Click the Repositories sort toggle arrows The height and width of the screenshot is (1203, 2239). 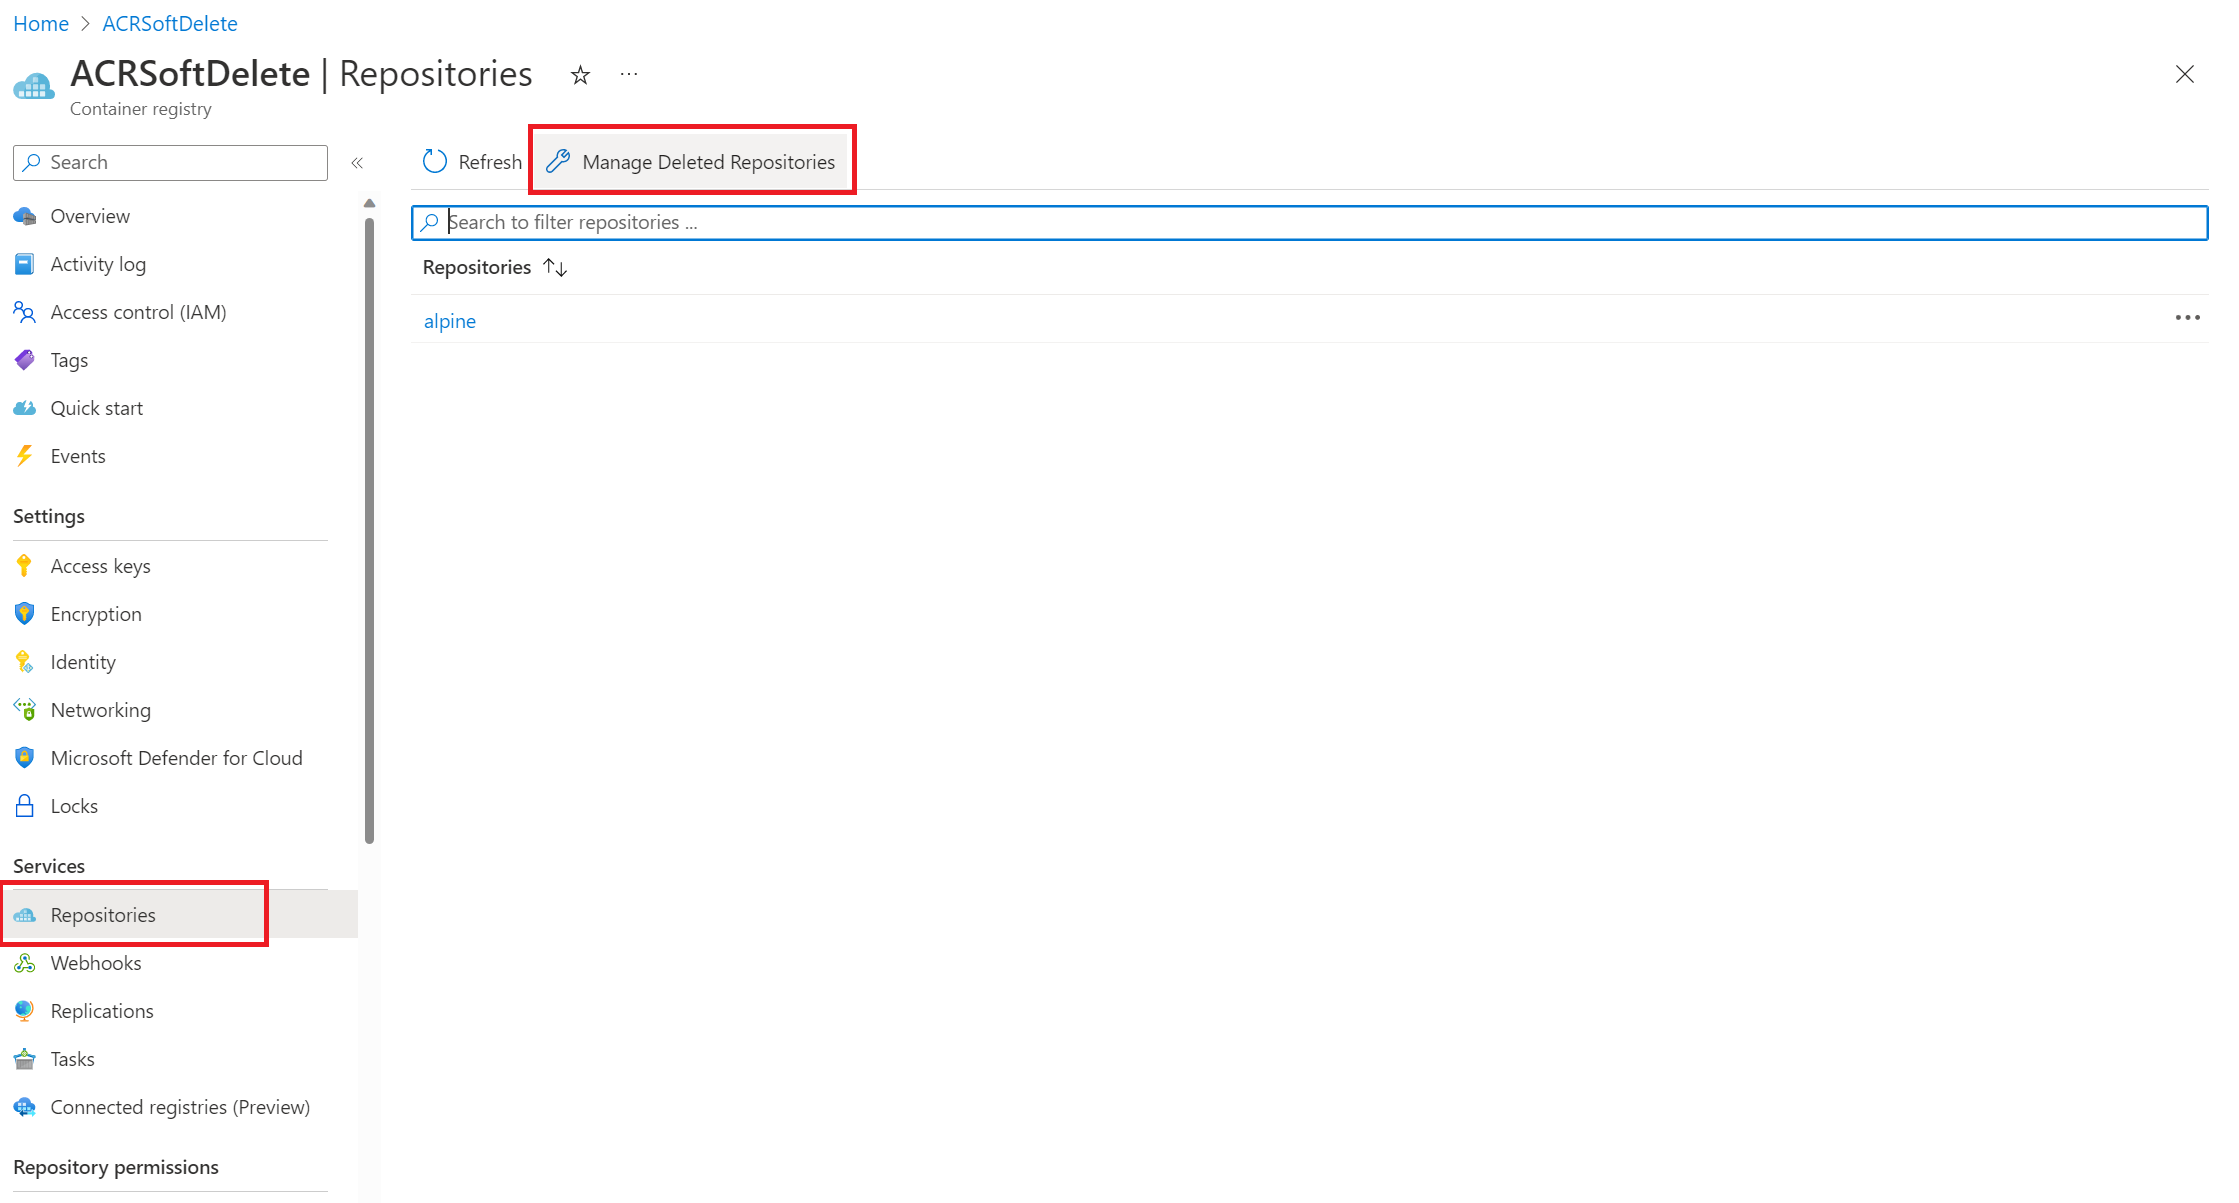point(554,267)
